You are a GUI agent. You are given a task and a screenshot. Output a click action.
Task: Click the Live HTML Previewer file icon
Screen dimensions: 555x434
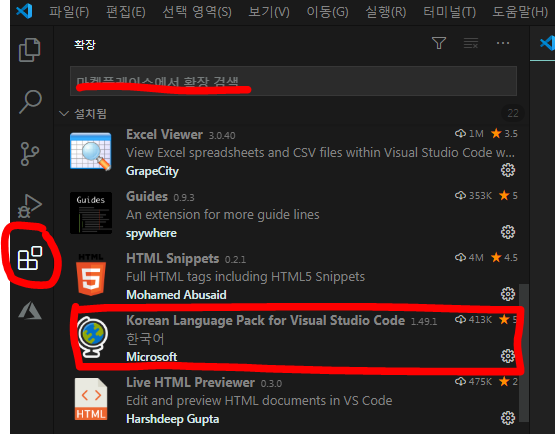point(91,399)
